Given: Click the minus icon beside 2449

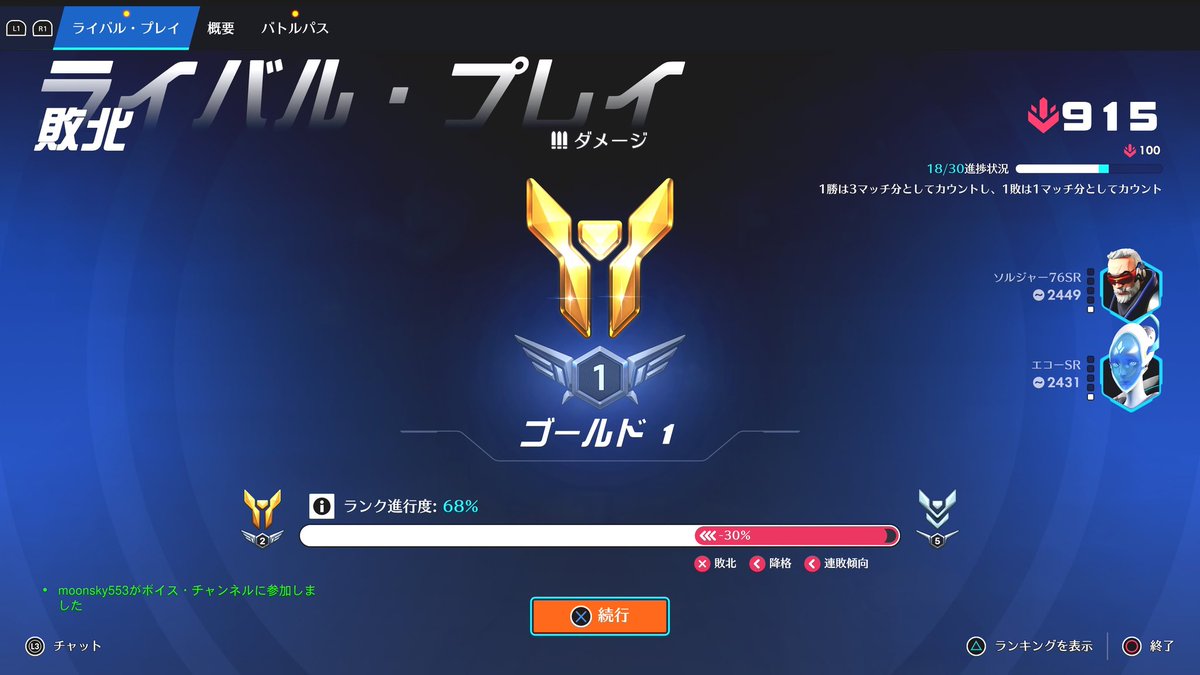Looking at the screenshot, I should coord(1038,295).
